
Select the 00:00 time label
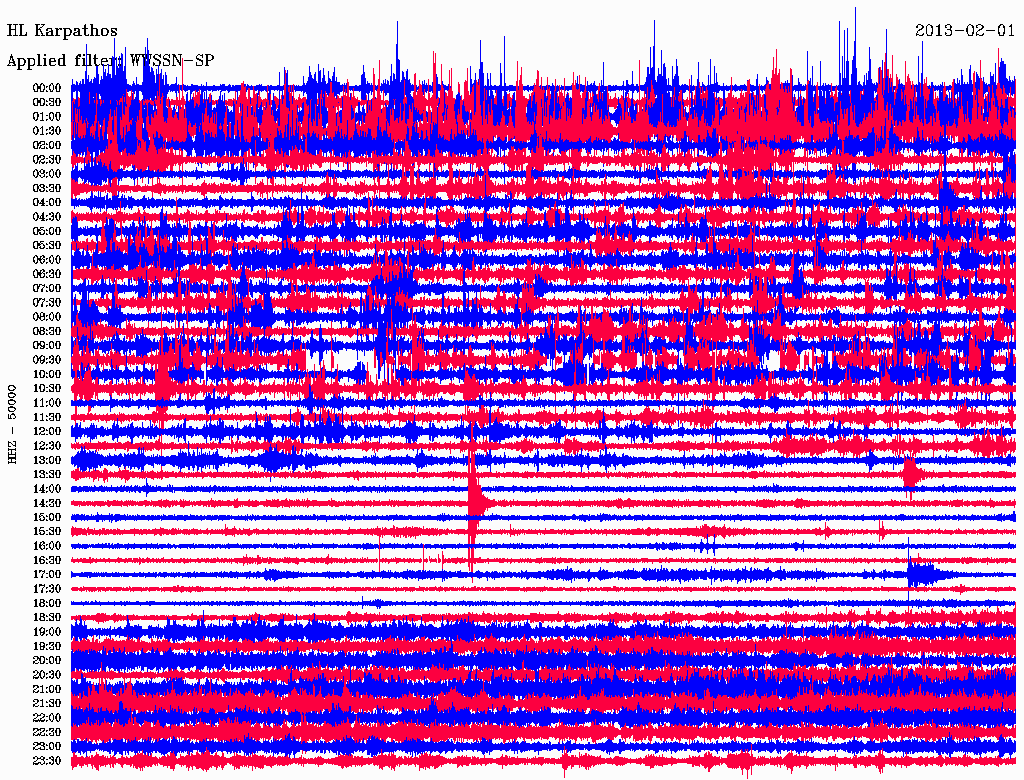(x=47, y=88)
